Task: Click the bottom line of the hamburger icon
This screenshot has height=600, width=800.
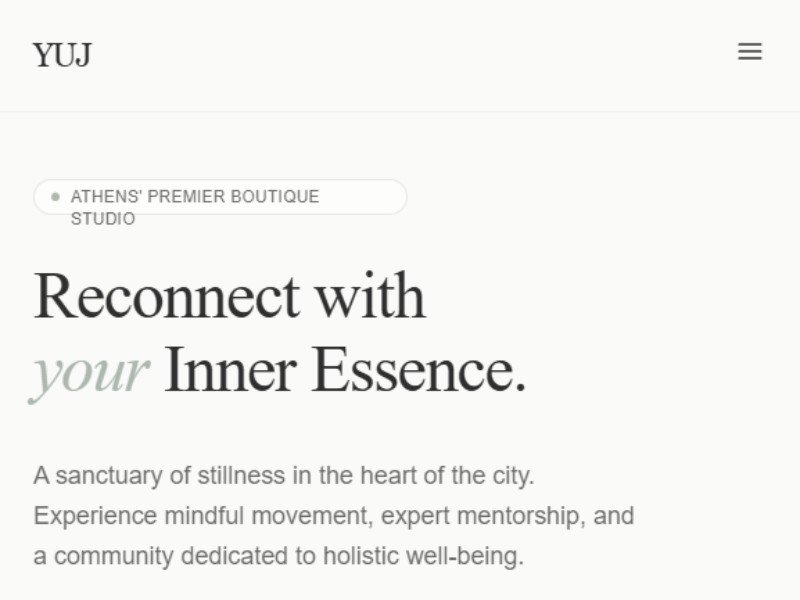Action: click(750, 58)
